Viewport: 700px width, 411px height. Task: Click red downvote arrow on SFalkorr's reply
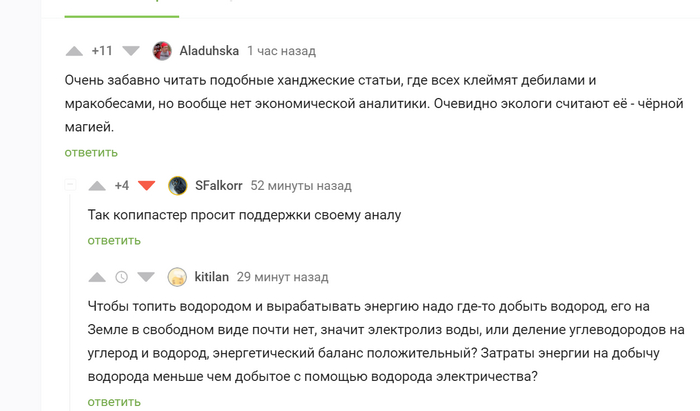[147, 185]
